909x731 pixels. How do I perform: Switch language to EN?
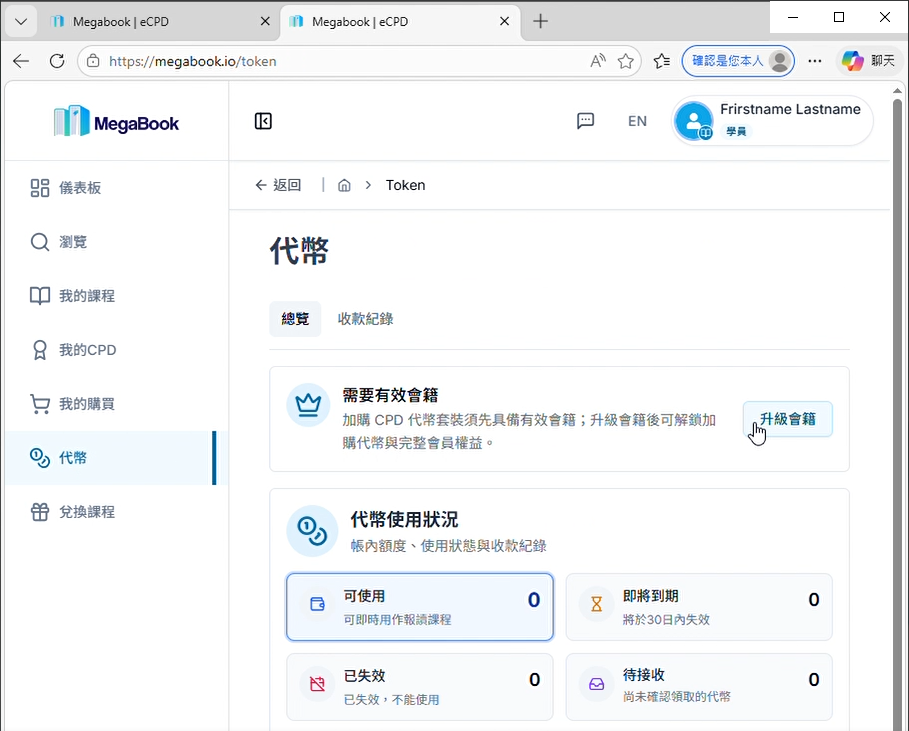coord(637,121)
